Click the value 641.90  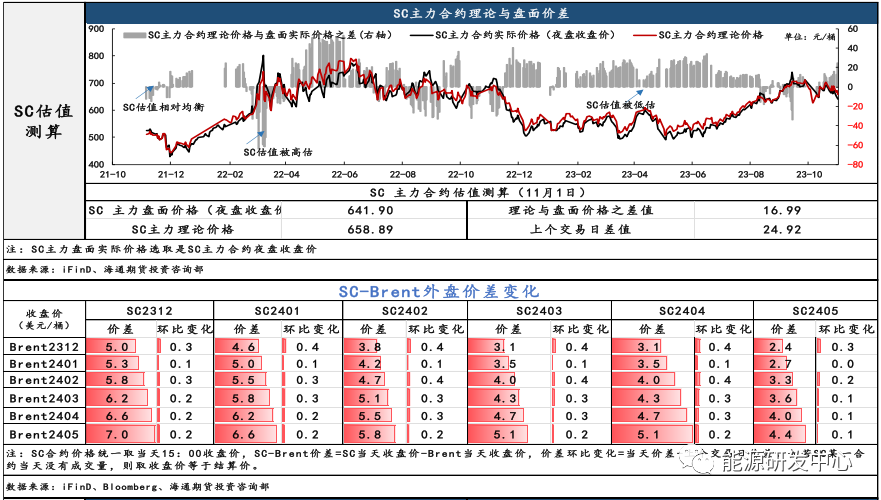pyautogui.click(x=371, y=211)
